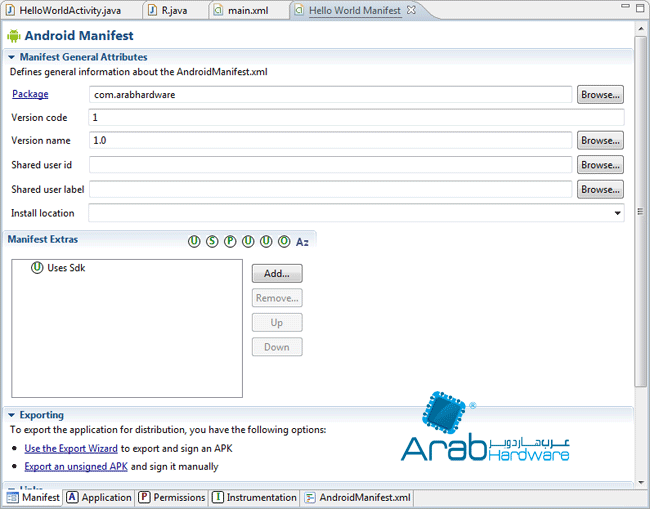This screenshot has height=509, width=650.
Task: Click 'To export the application' description text
Action: (x=168, y=430)
